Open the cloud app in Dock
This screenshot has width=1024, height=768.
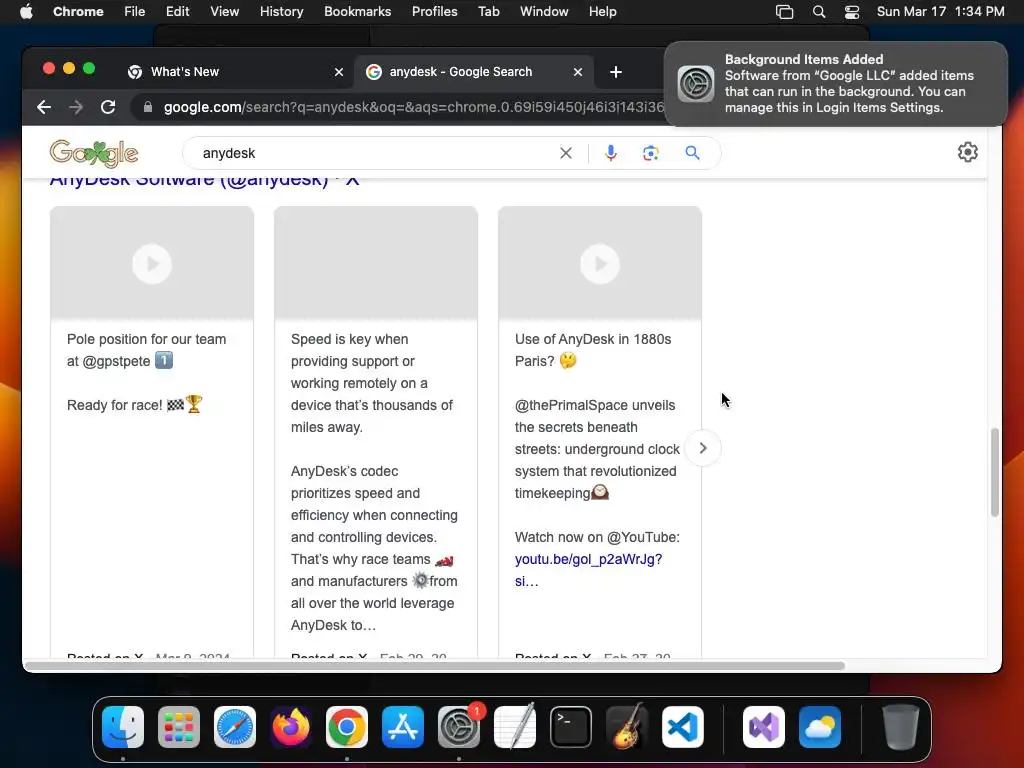point(820,727)
